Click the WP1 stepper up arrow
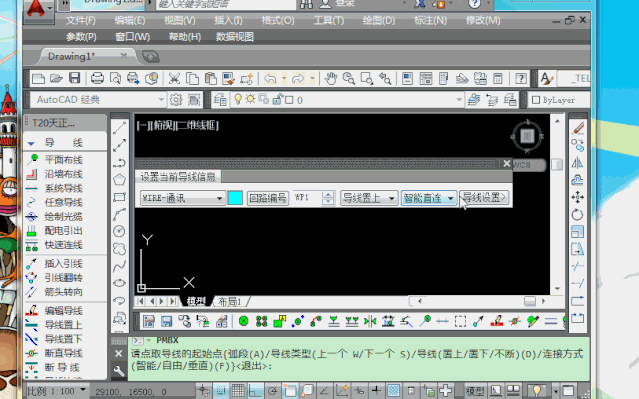 328,194
